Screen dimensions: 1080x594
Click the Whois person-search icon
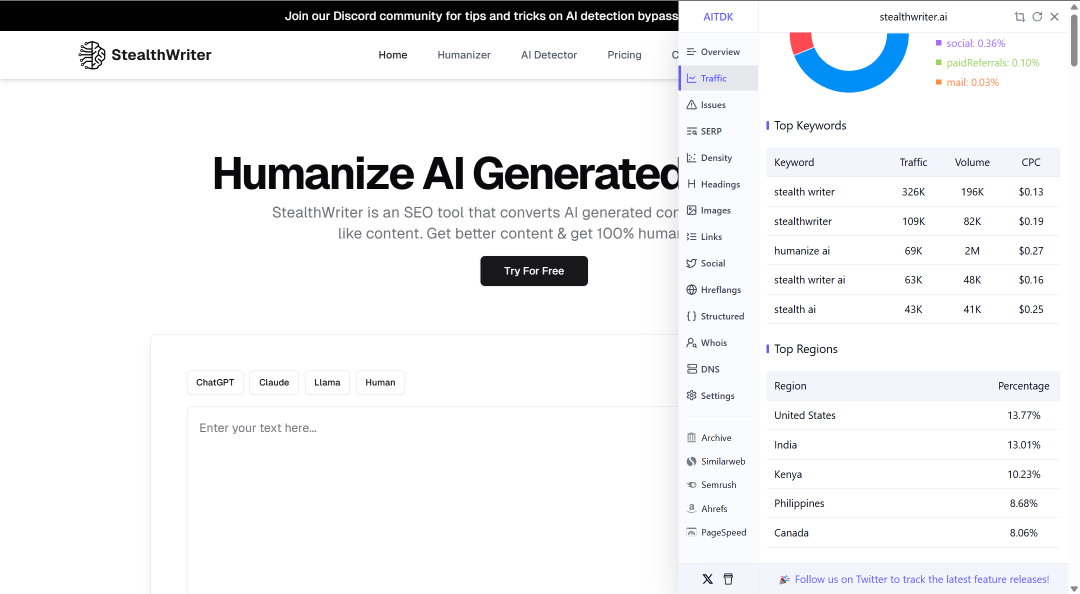pyautogui.click(x=692, y=342)
